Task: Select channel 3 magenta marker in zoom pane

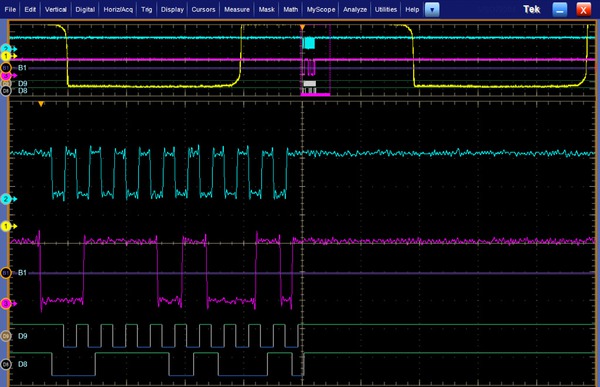Action: [x=6, y=304]
